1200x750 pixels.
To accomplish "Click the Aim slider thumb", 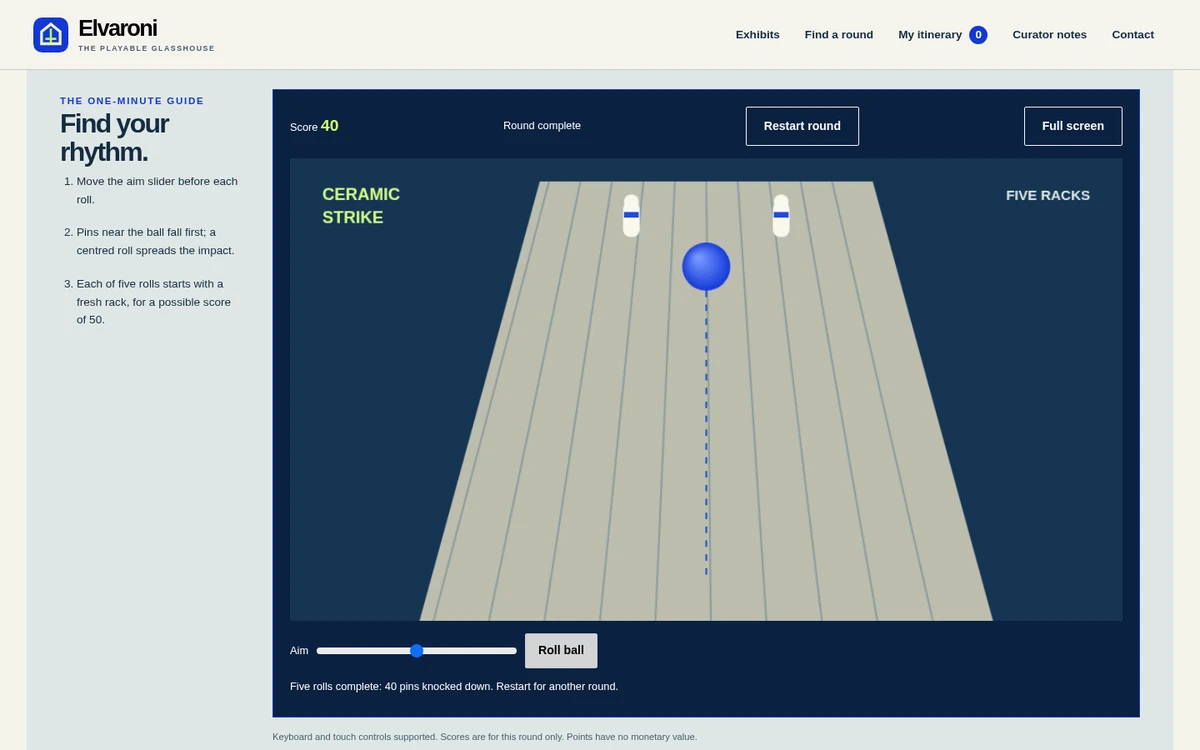I will tap(417, 651).
